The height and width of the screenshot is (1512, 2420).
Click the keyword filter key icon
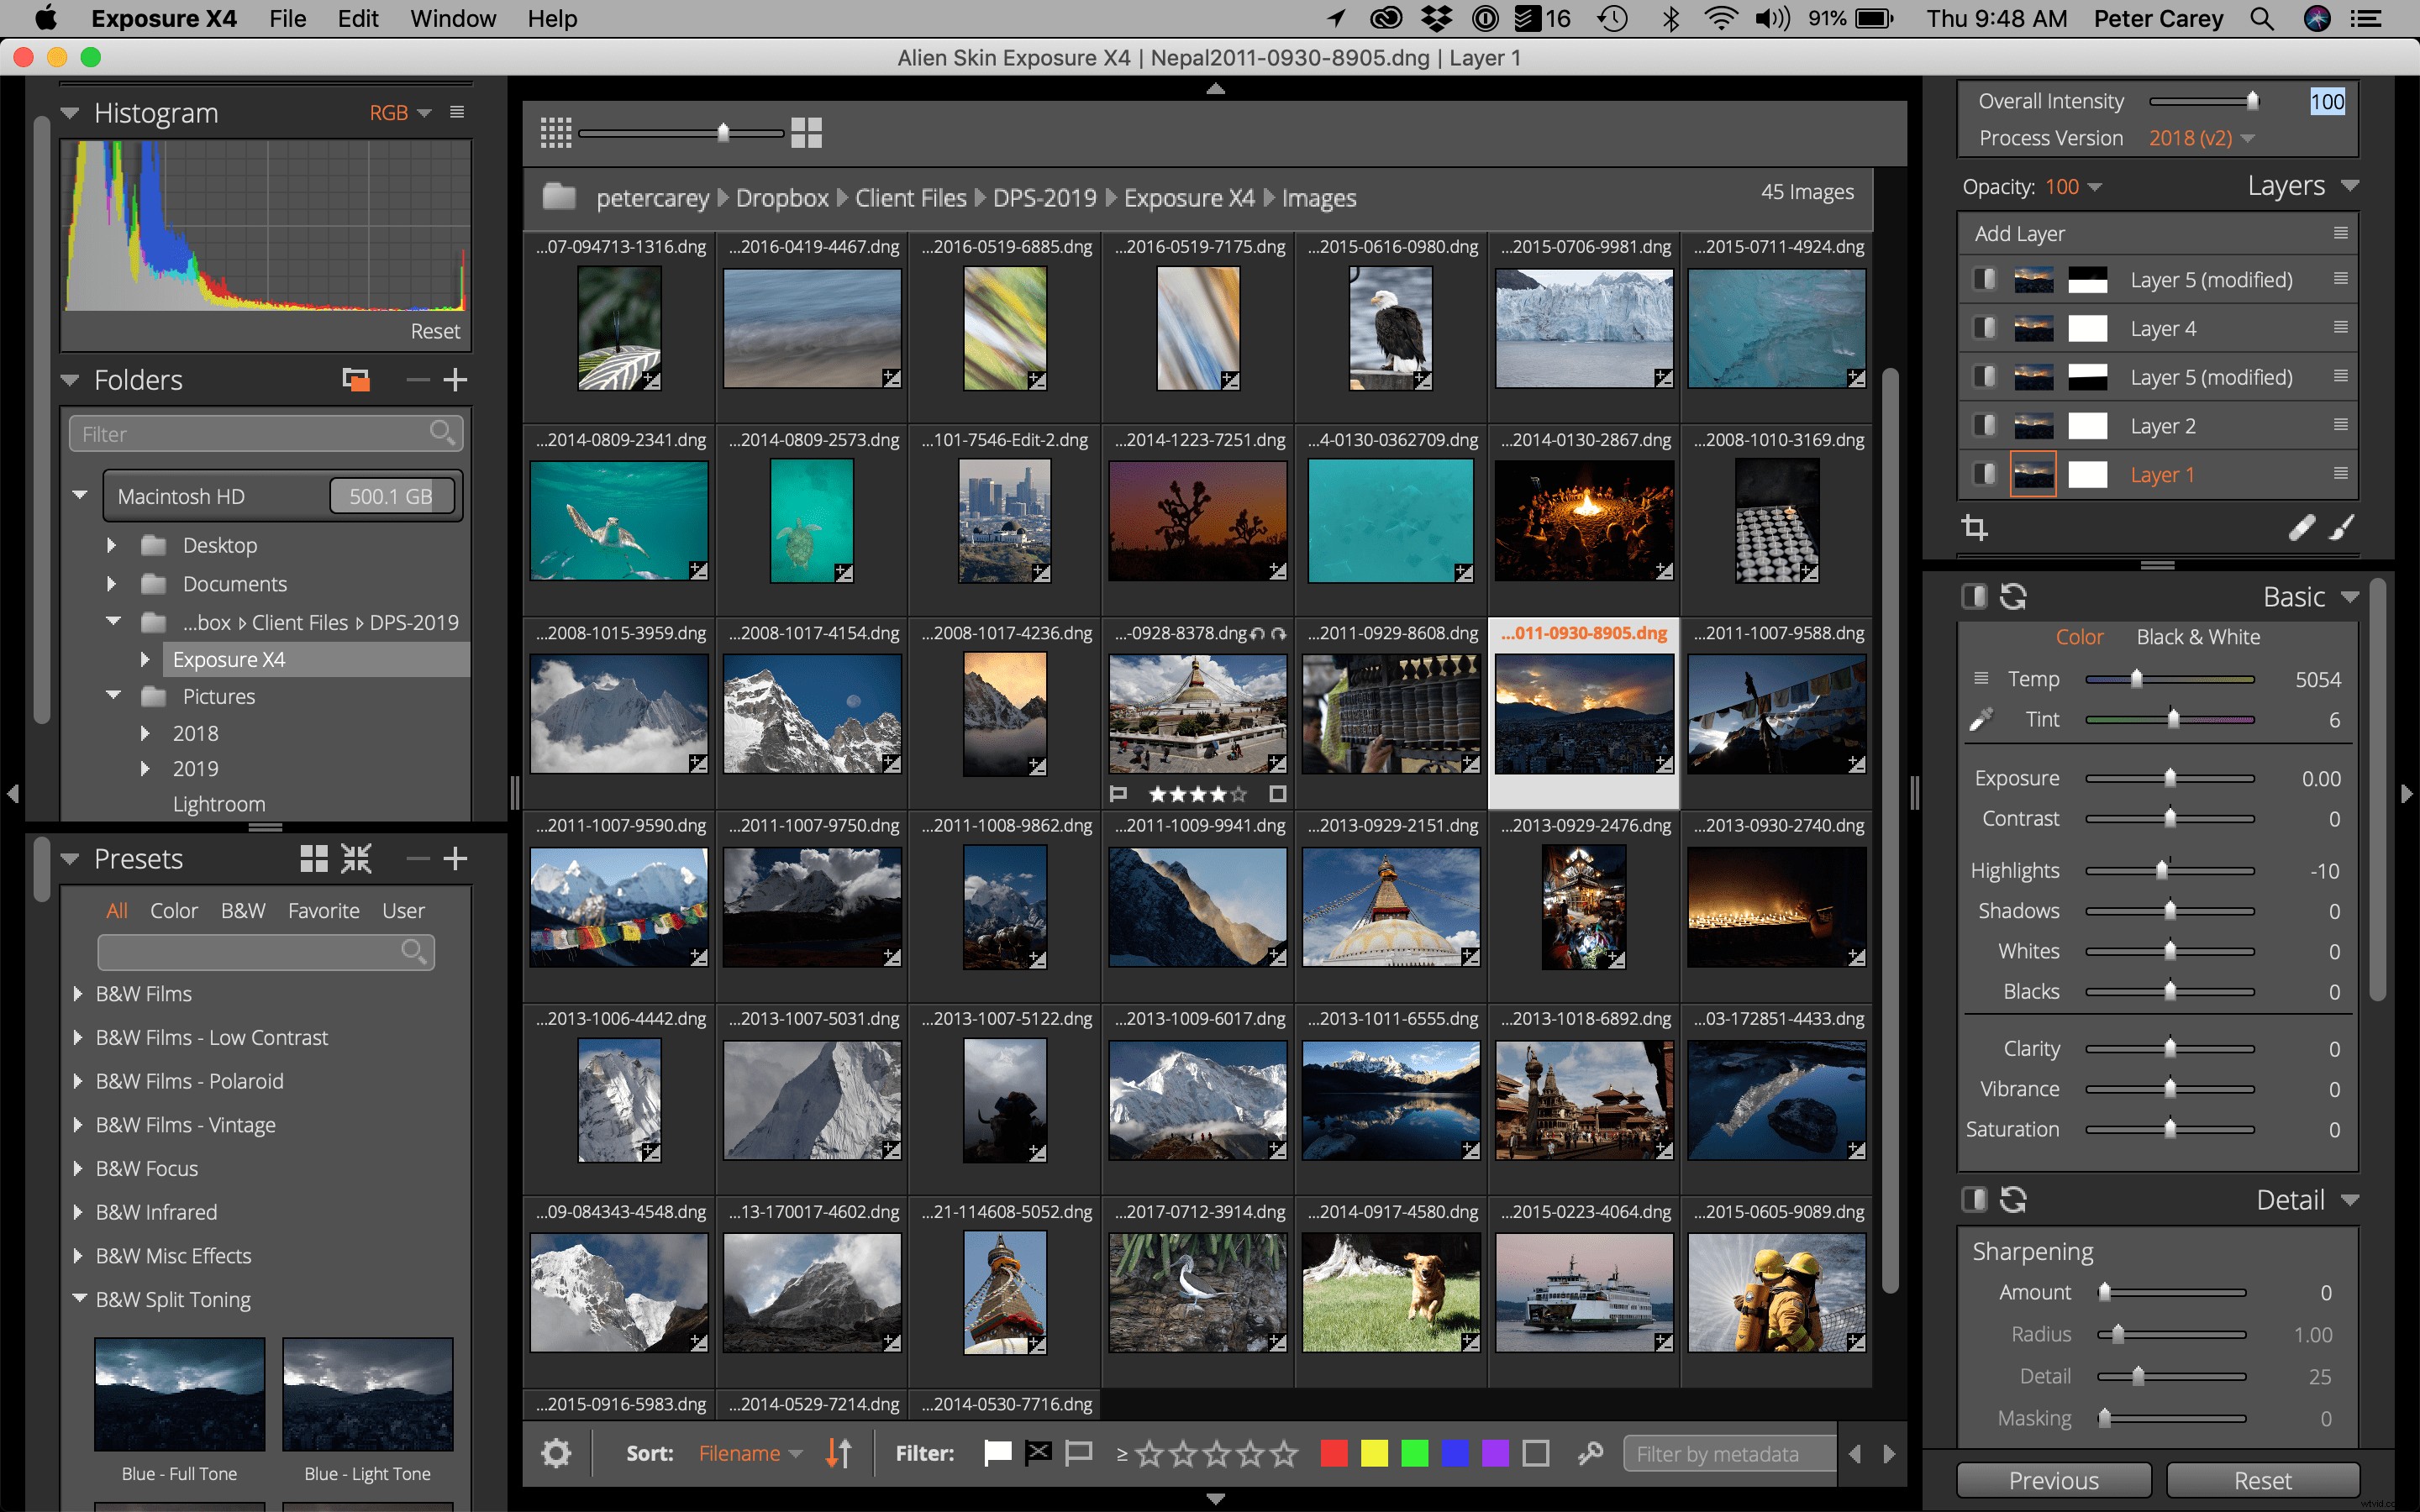1590,1452
